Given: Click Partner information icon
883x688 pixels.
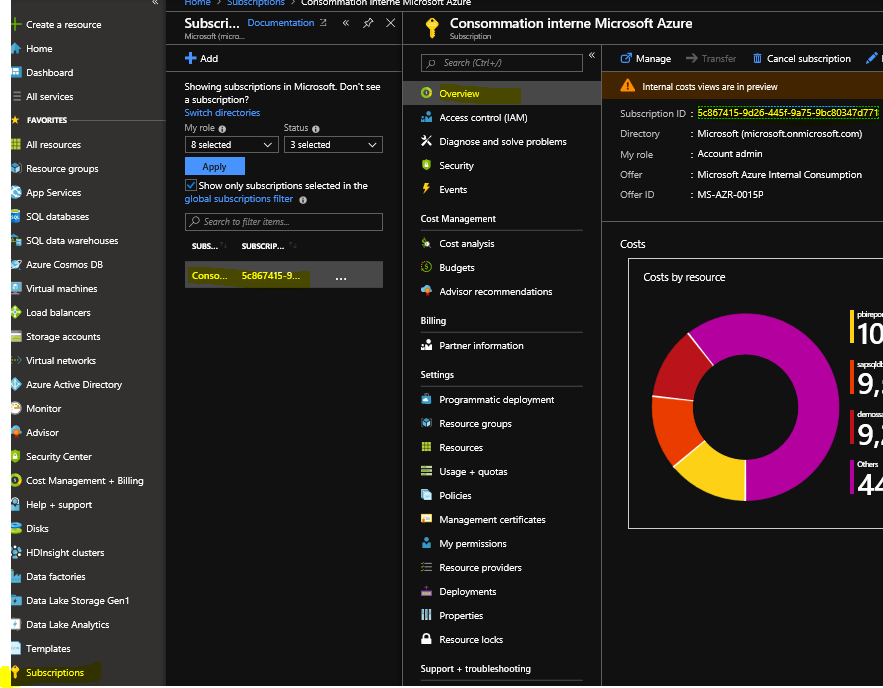Looking at the screenshot, I should click(426, 345).
